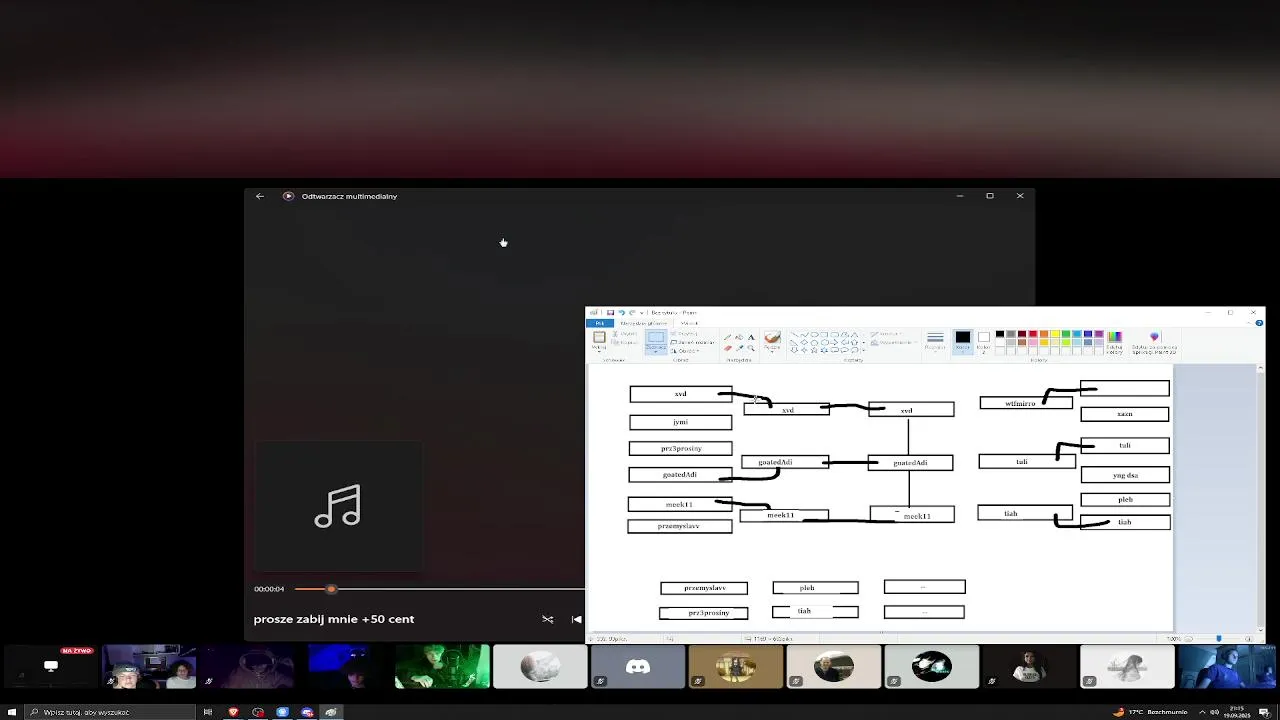Viewport: 1280px width, 720px height.
Task: Click the Copy (Kopiuj) command in Paint
Action: pos(625,343)
